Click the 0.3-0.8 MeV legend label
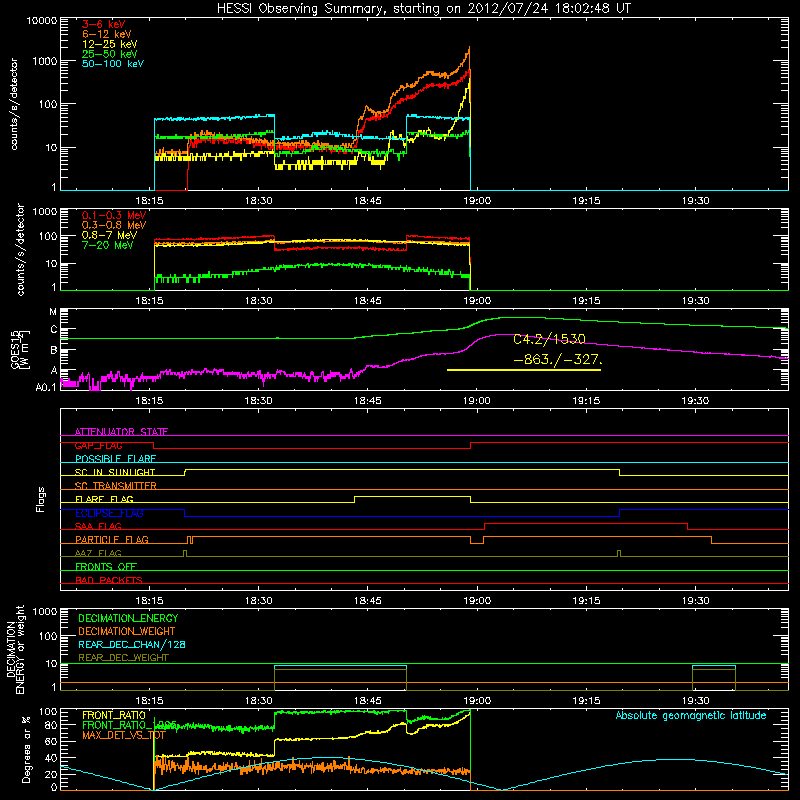 pos(114,225)
